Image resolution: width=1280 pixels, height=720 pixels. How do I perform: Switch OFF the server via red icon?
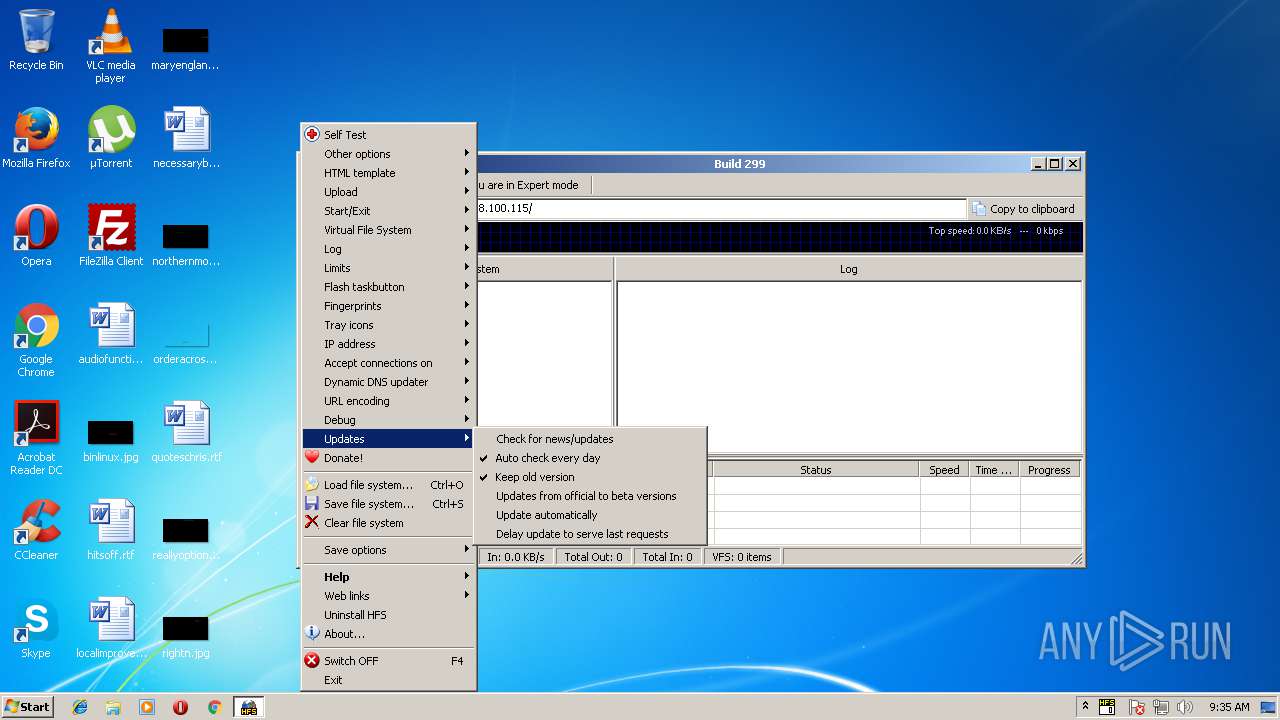point(389,661)
